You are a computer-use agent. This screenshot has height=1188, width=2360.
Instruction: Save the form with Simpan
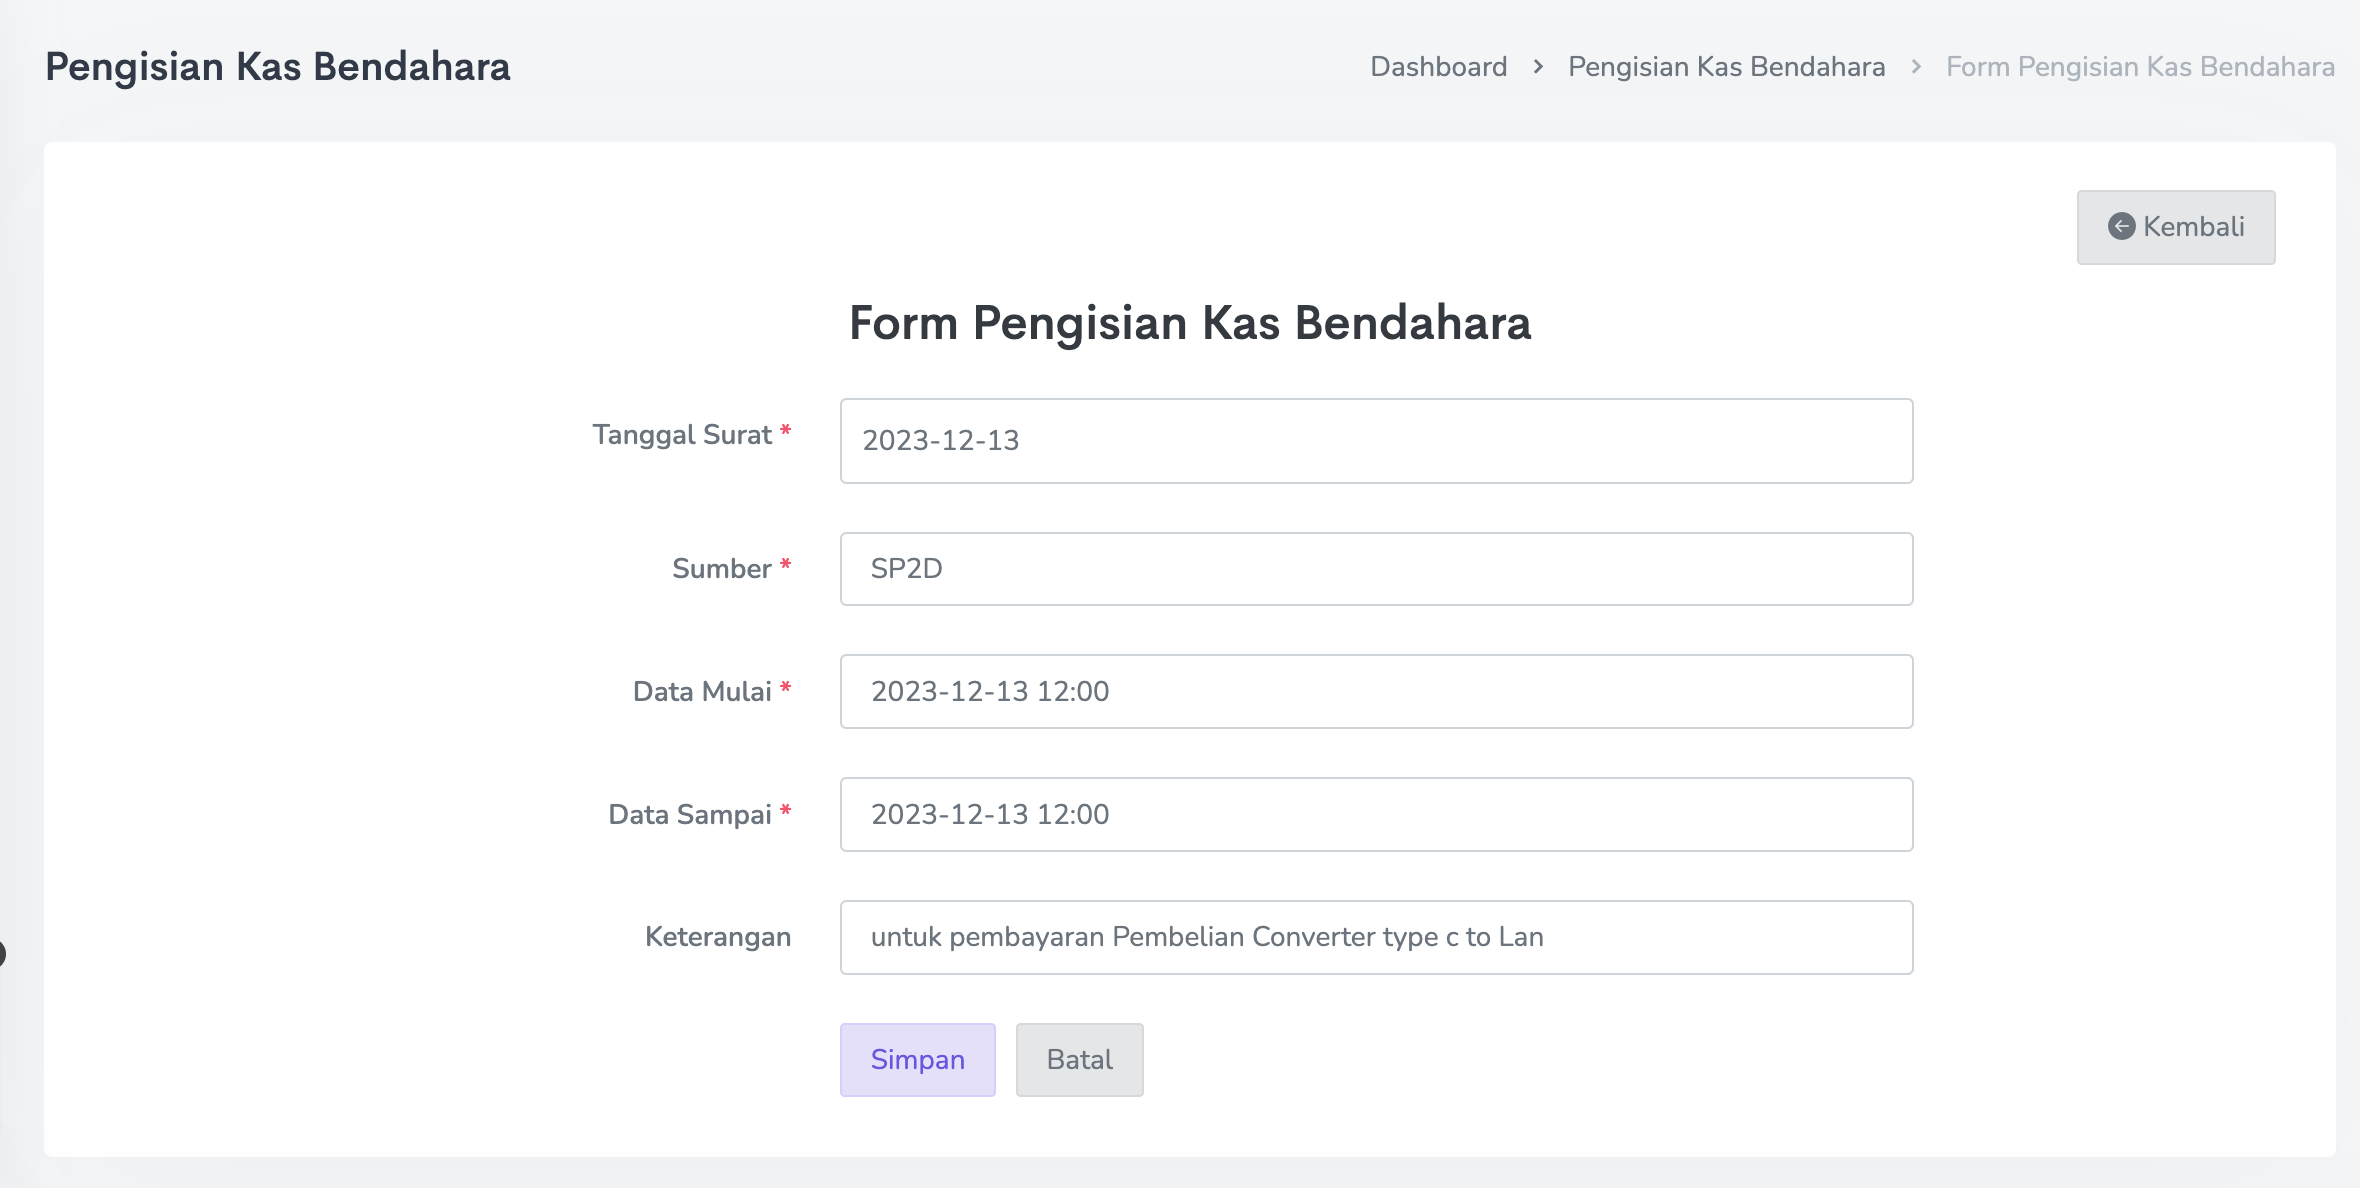coord(917,1059)
